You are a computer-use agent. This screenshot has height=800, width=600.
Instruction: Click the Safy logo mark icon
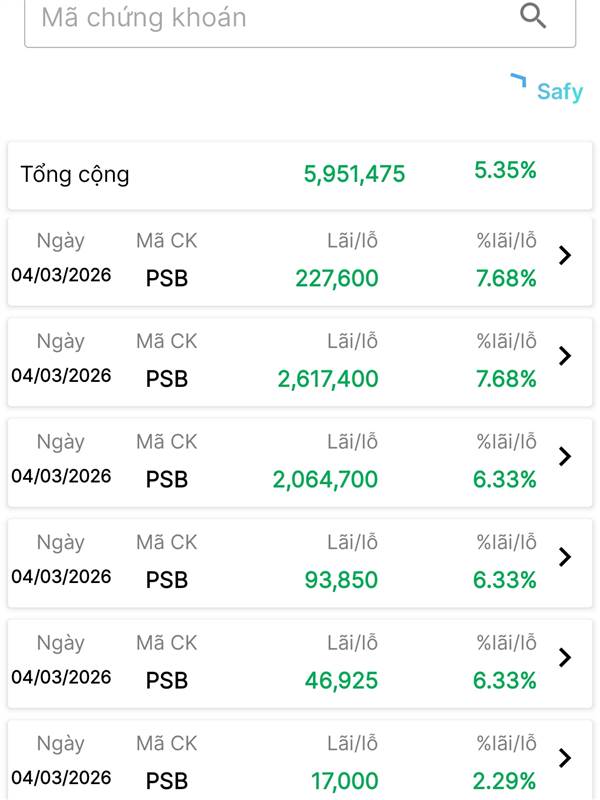[518, 80]
